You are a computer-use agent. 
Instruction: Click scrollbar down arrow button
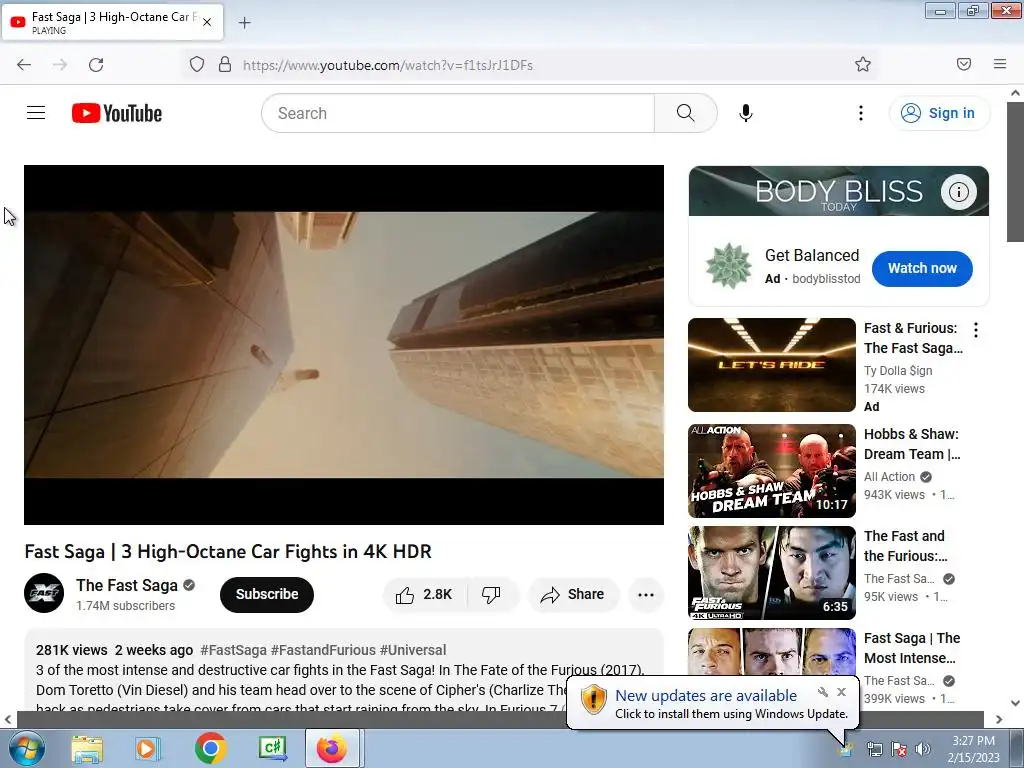point(1015,703)
